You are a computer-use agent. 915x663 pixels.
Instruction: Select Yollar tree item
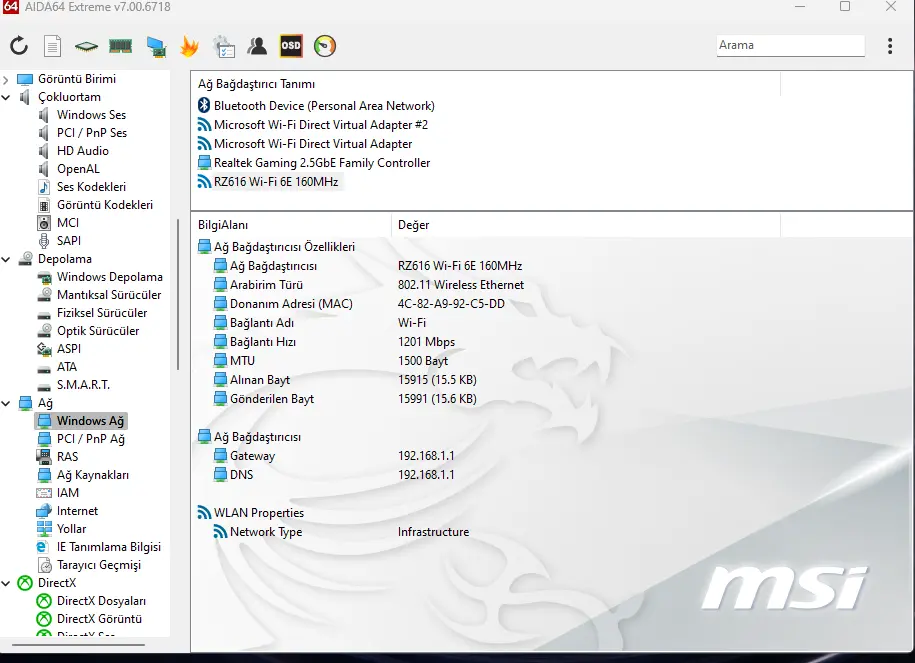tap(71, 529)
